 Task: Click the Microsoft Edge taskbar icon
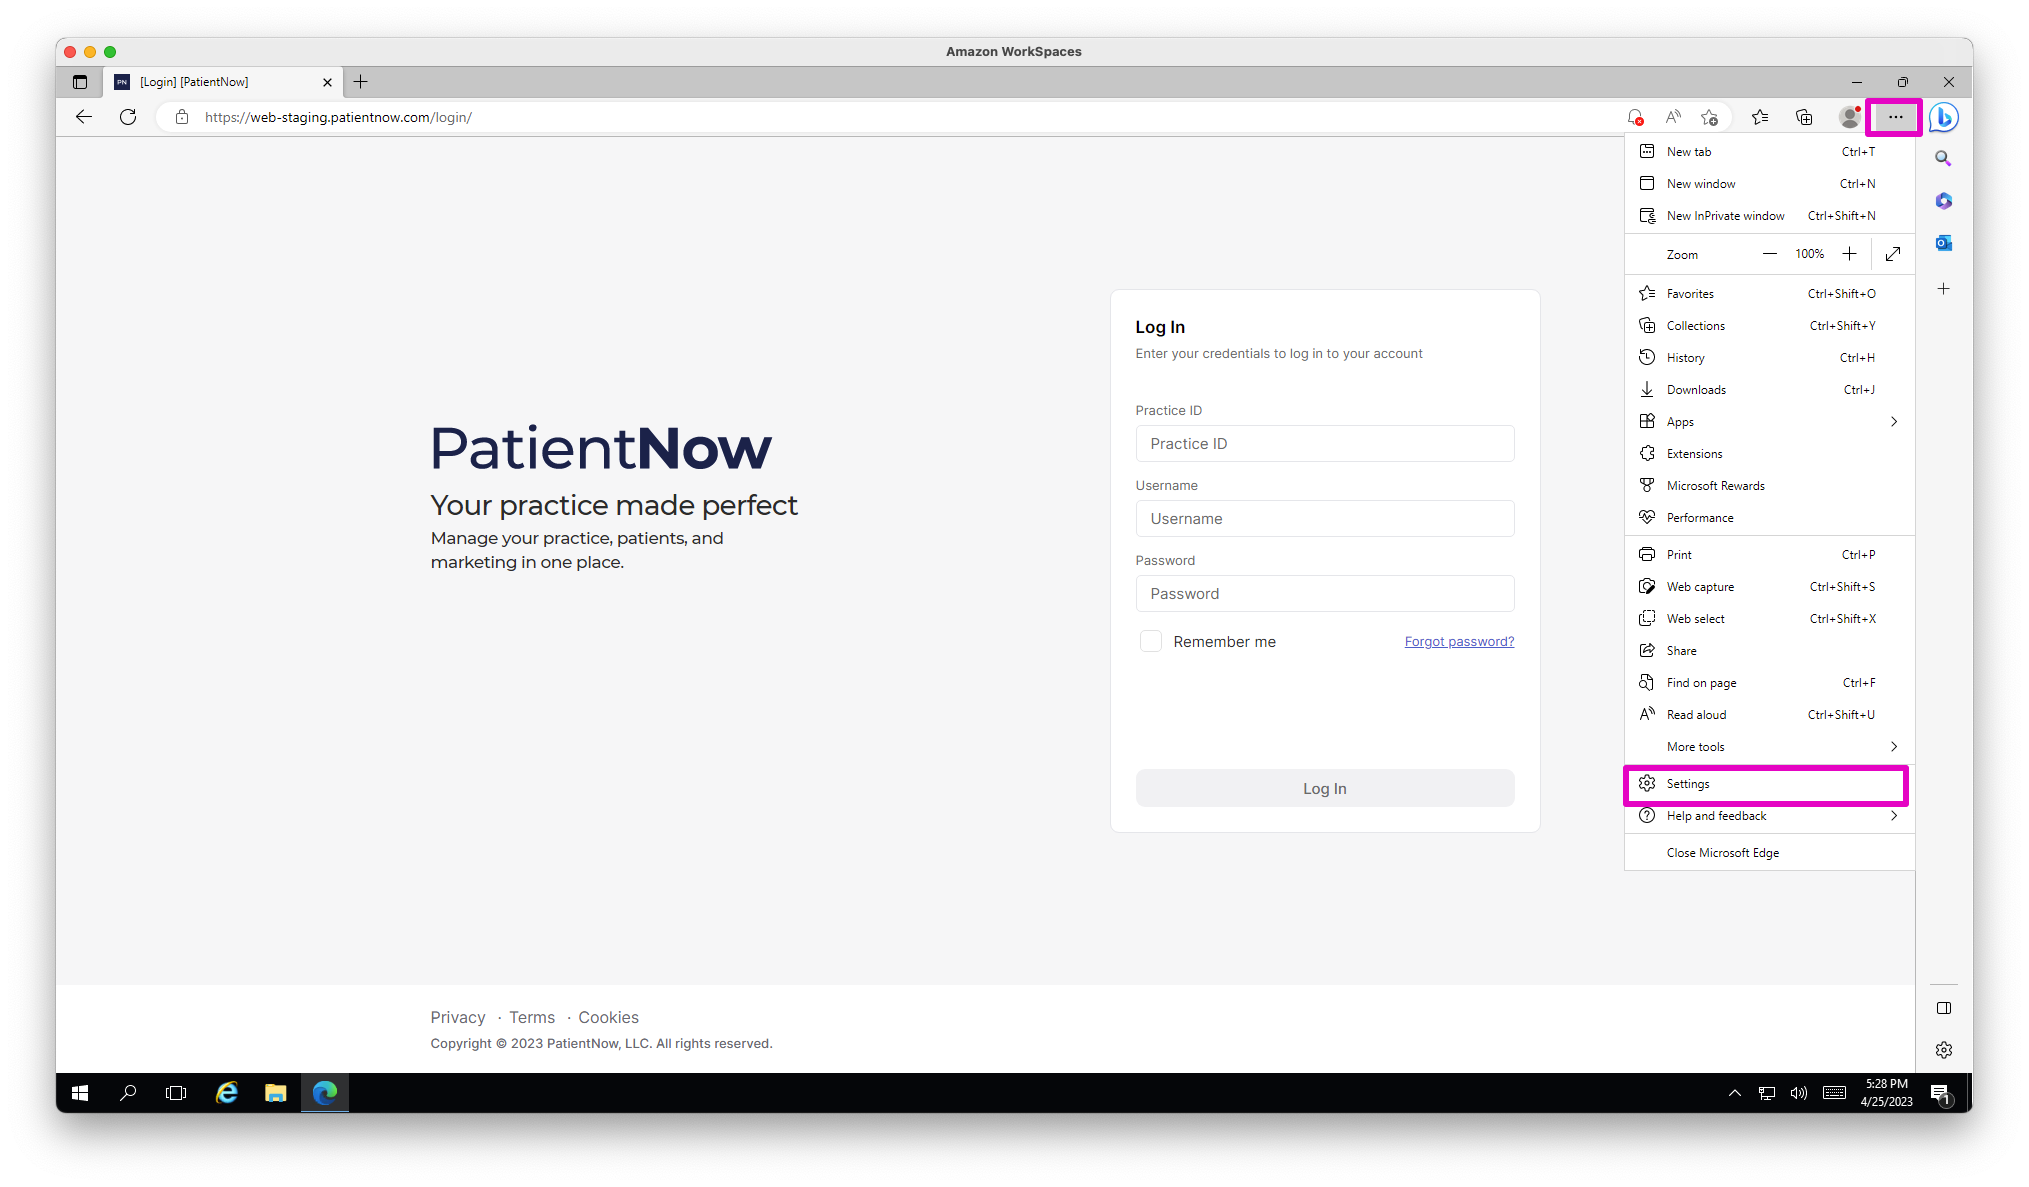coord(324,1092)
